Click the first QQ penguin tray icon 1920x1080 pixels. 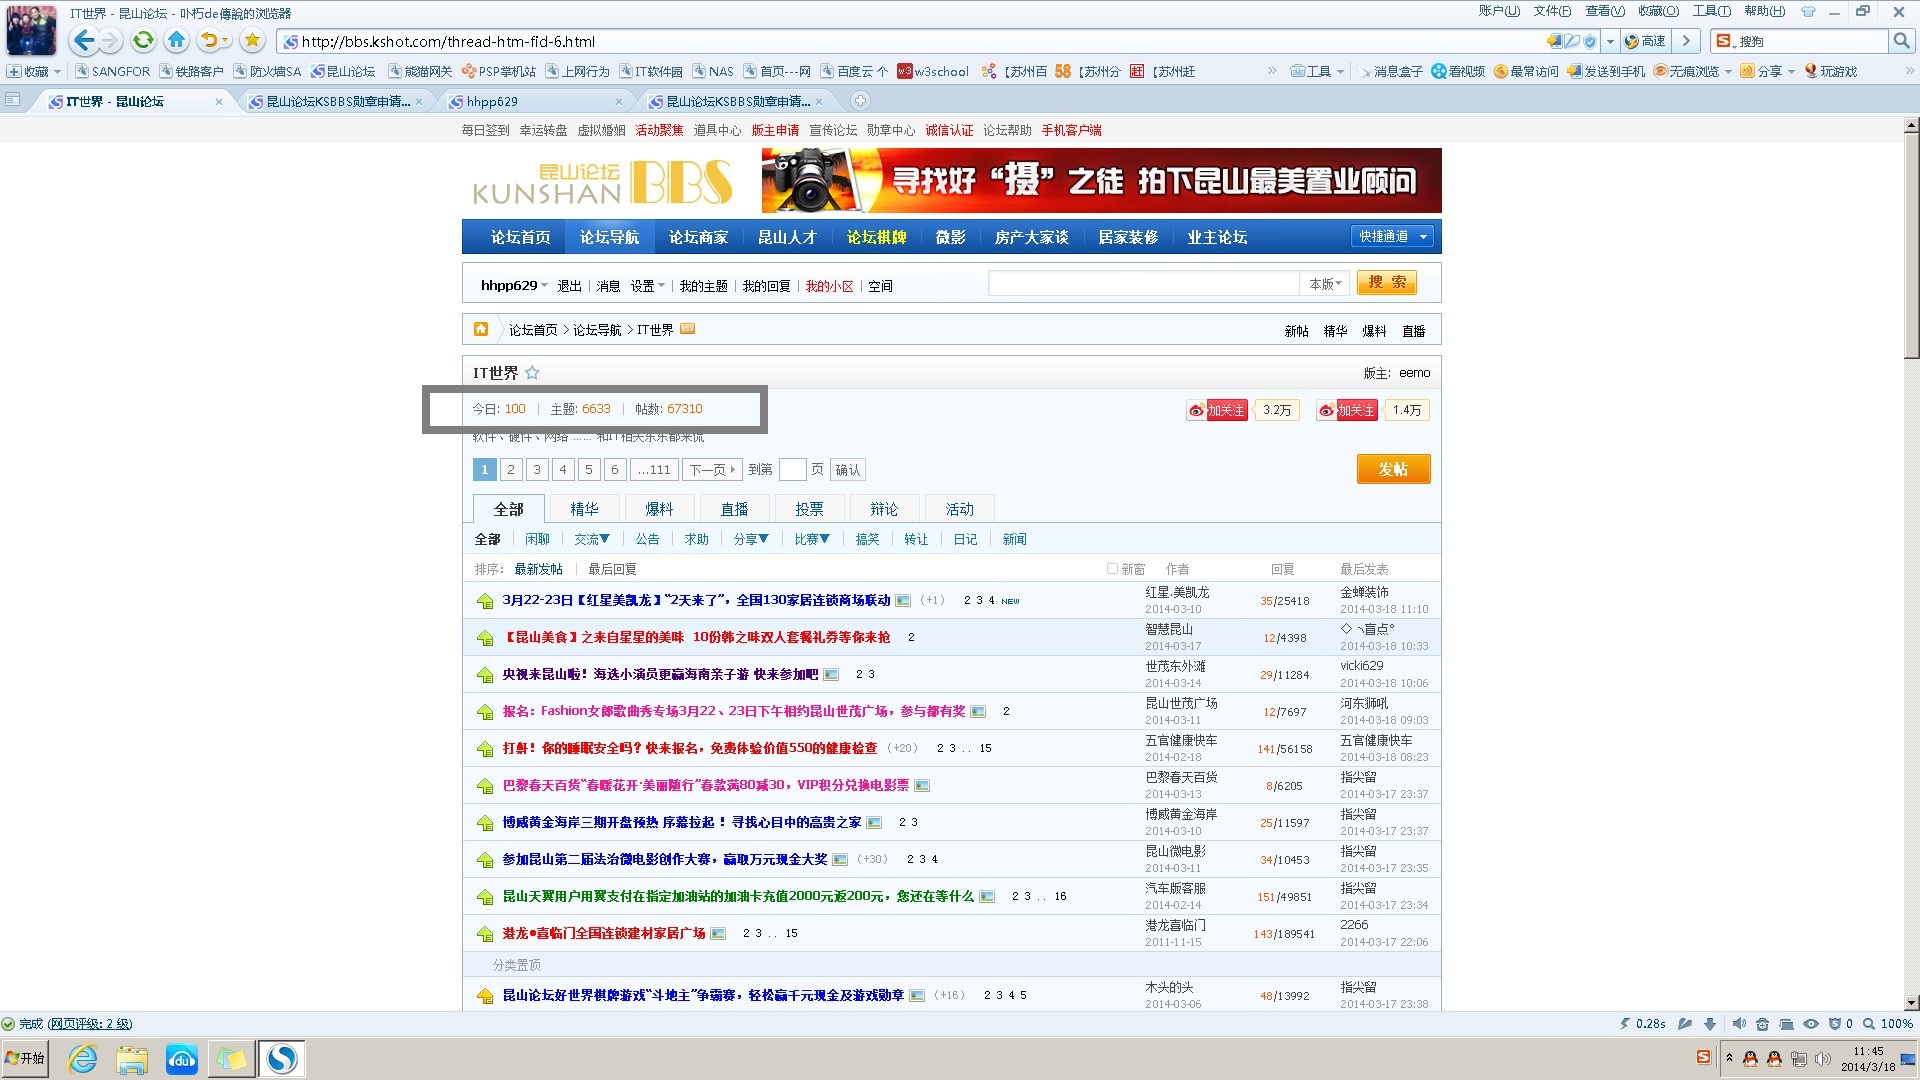[1750, 1059]
